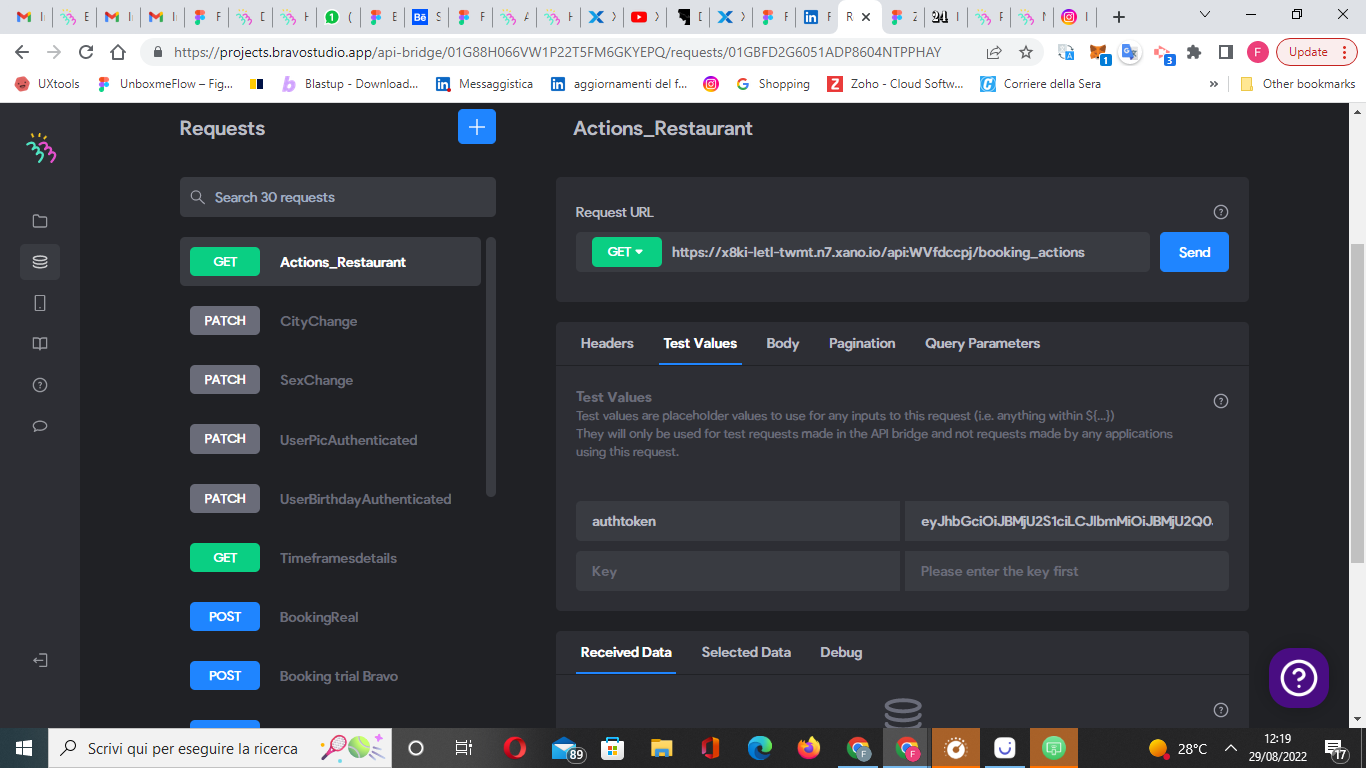Bookmark this page with star icon
Viewport: 1366px width, 768px height.
pos(1026,52)
